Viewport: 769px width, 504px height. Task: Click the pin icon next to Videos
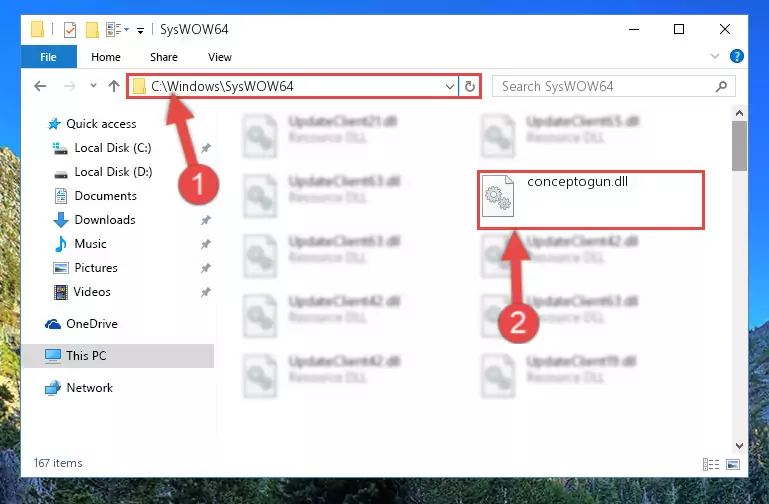(x=205, y=292)
